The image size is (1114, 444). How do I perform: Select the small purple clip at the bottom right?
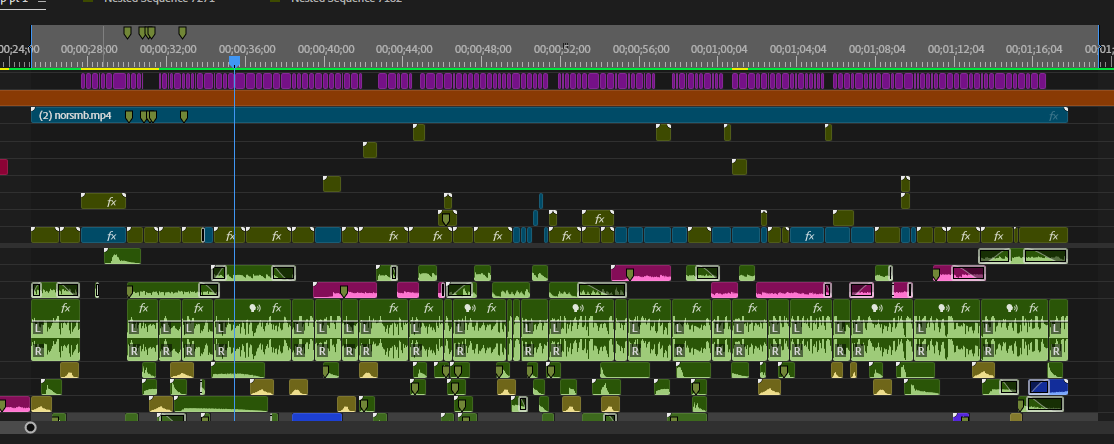[x=961, y=417]
